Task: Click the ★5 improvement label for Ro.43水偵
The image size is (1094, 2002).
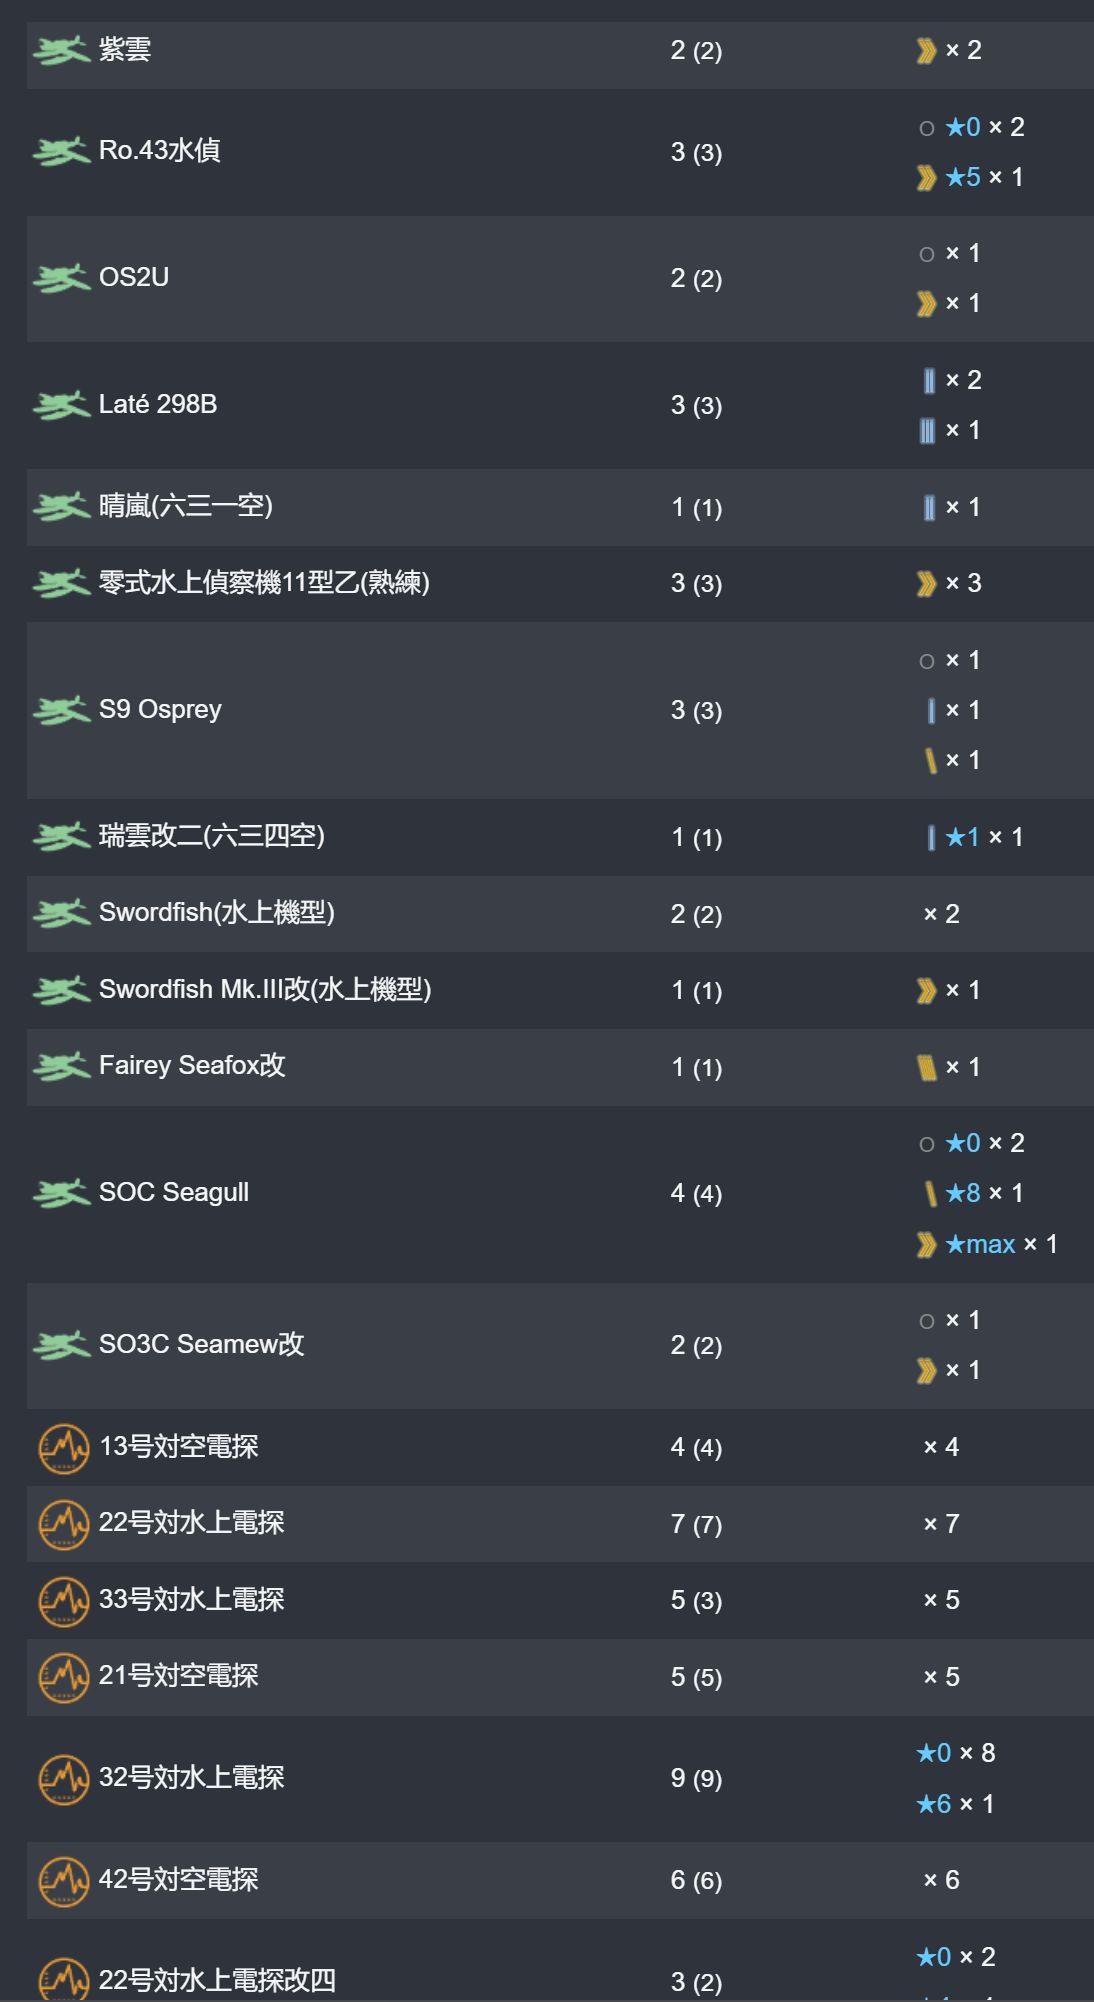Action: point(963,177)
